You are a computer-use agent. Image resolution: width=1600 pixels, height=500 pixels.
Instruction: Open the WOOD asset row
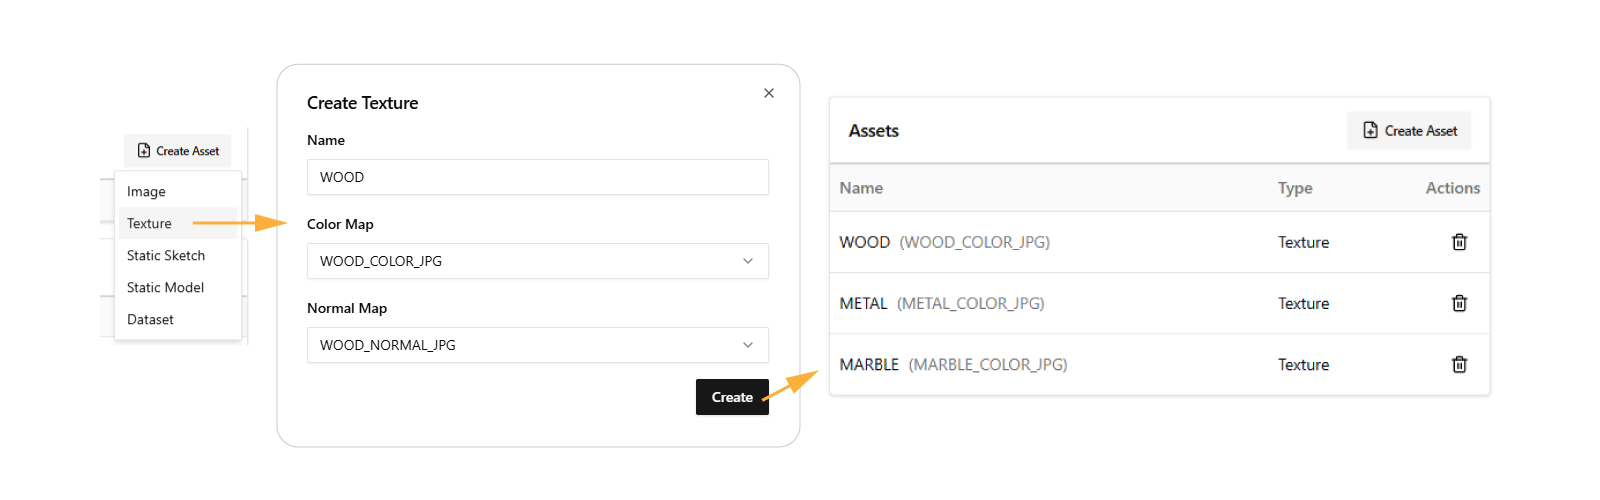point(865,242)
